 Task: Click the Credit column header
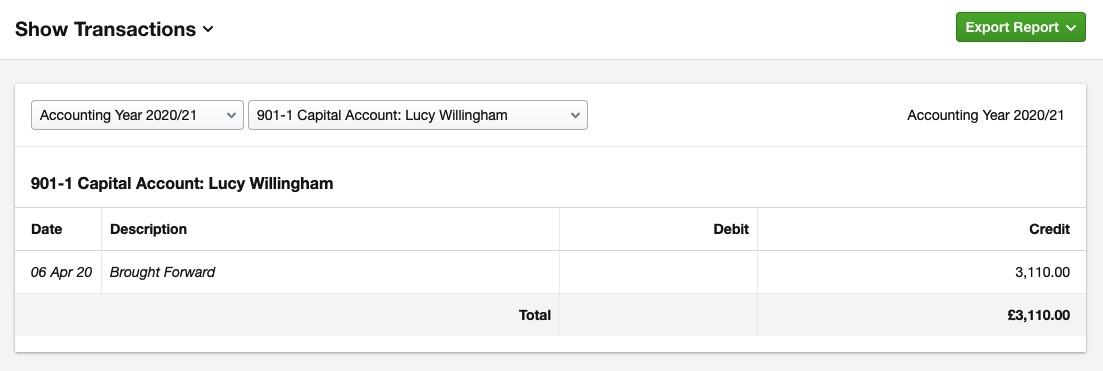click(1049, 229)
